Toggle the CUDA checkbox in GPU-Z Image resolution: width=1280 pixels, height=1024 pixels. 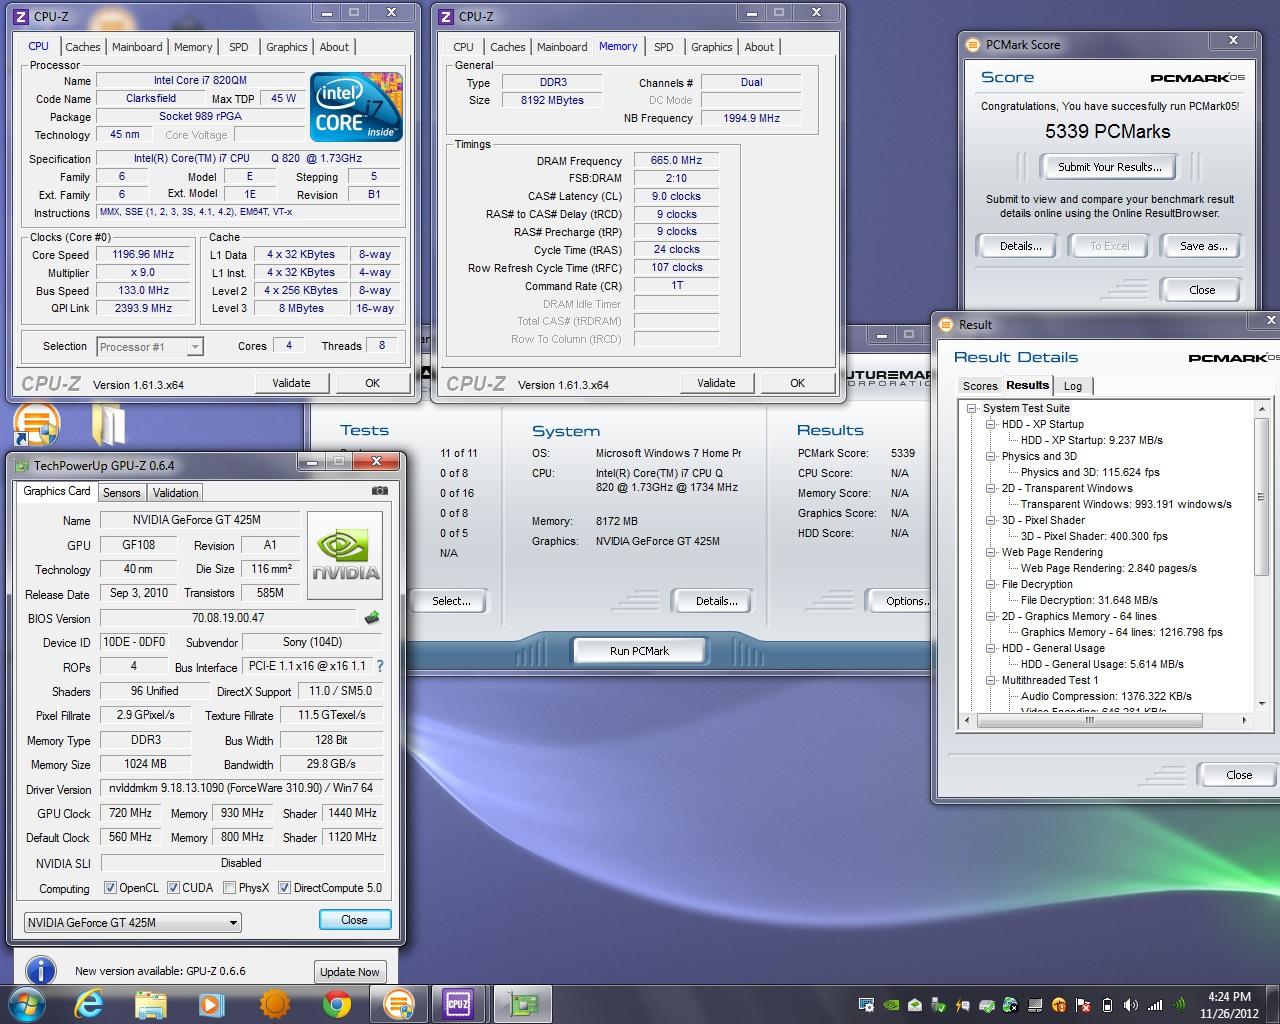173,888
